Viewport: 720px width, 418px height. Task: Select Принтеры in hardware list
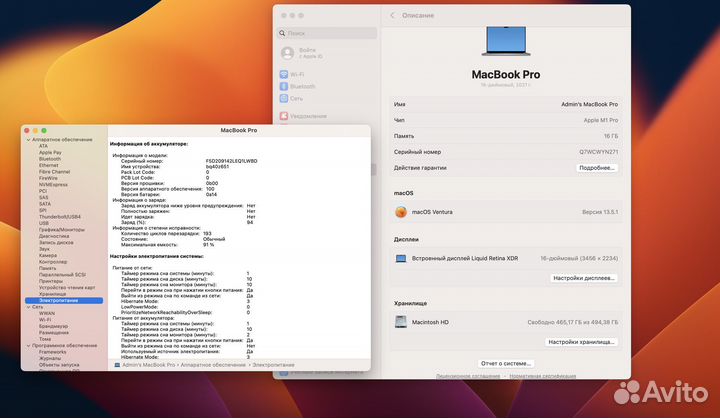coord(51,281)
